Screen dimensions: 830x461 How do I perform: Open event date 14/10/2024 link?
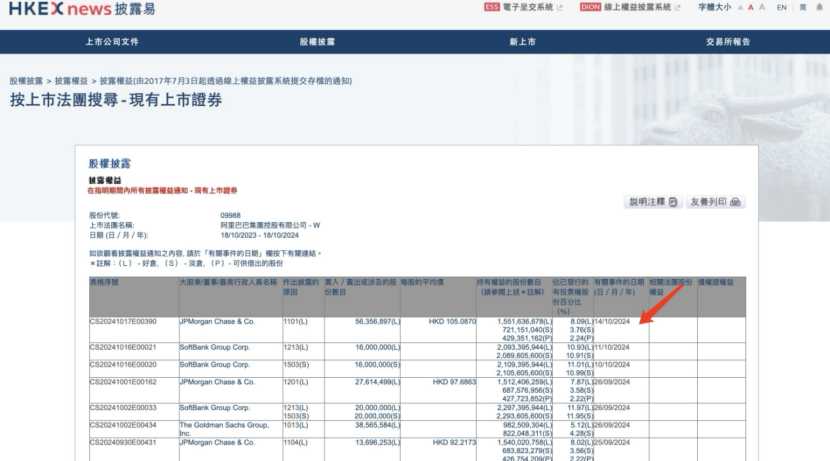pos(613,322)
